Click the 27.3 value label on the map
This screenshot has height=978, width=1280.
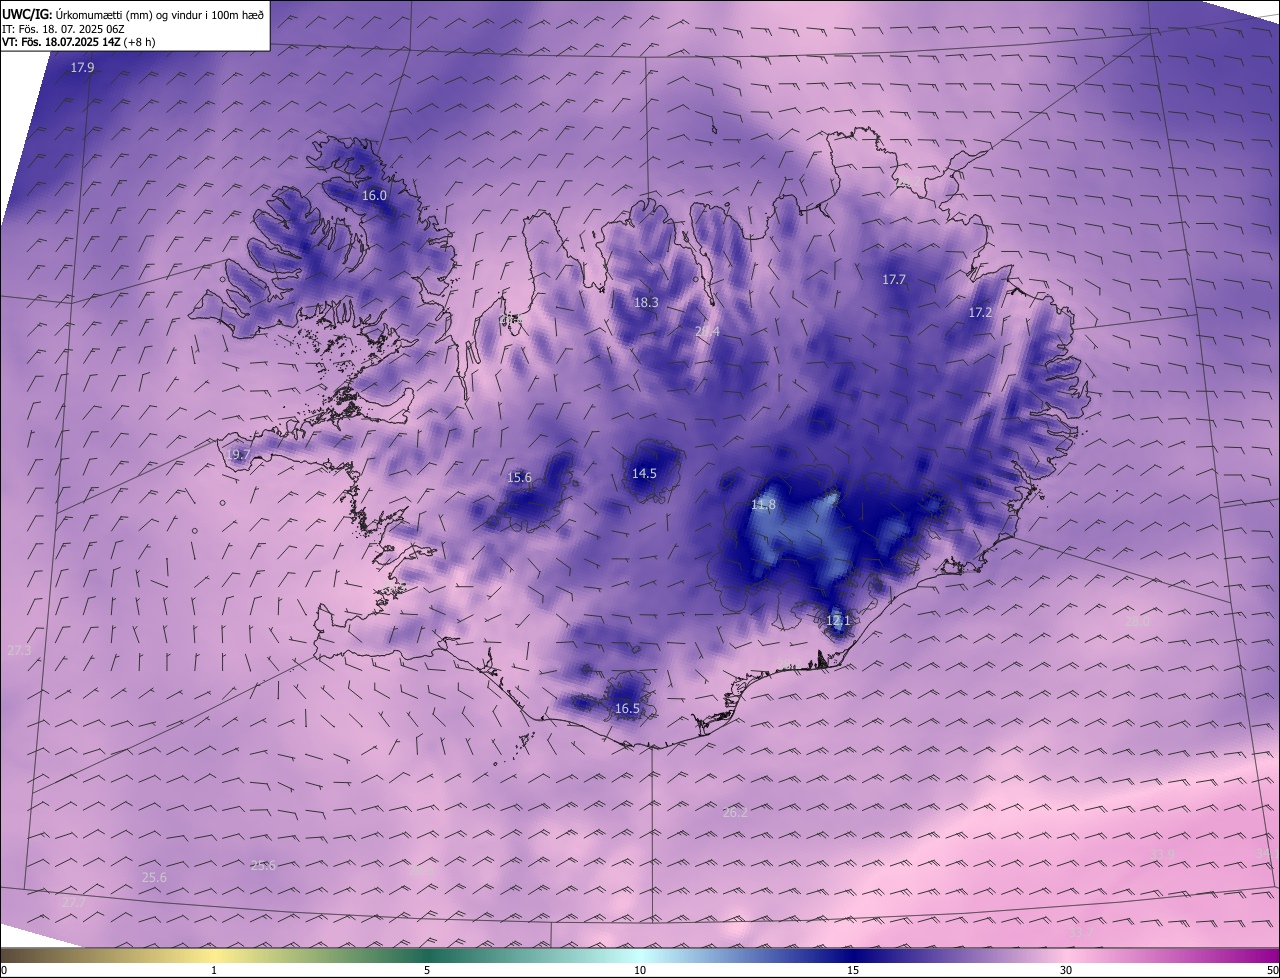(x=19, y=651)
